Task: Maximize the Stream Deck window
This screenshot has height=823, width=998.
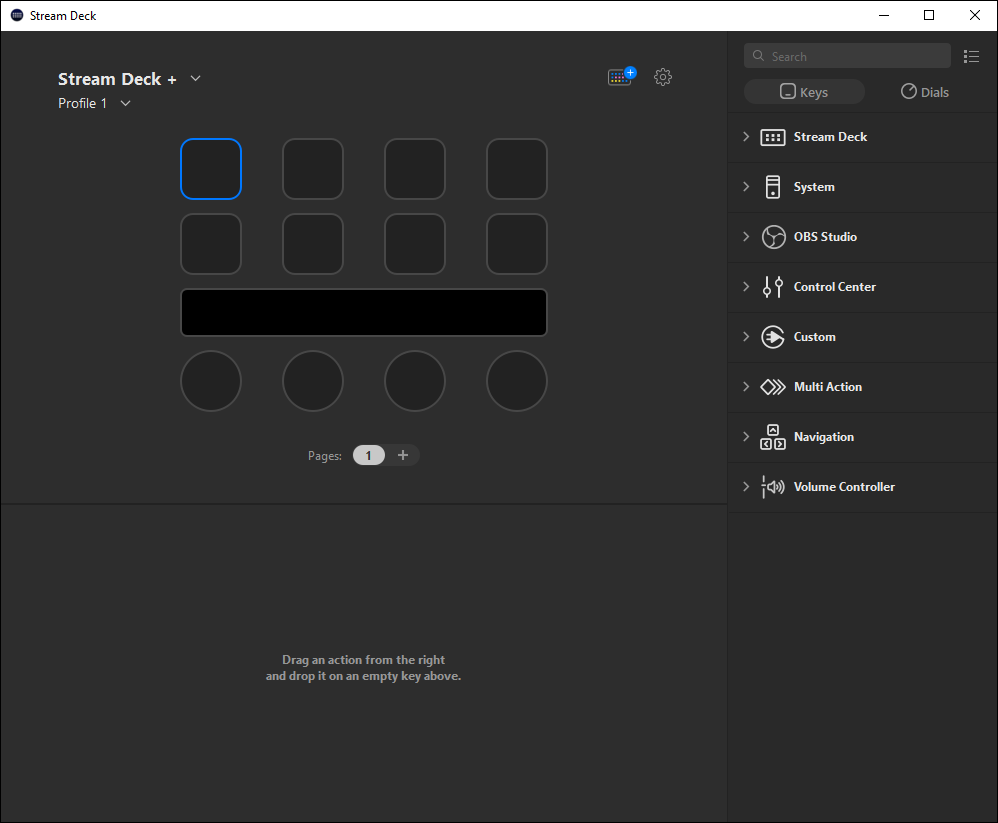Action: (x=929, y=15)
